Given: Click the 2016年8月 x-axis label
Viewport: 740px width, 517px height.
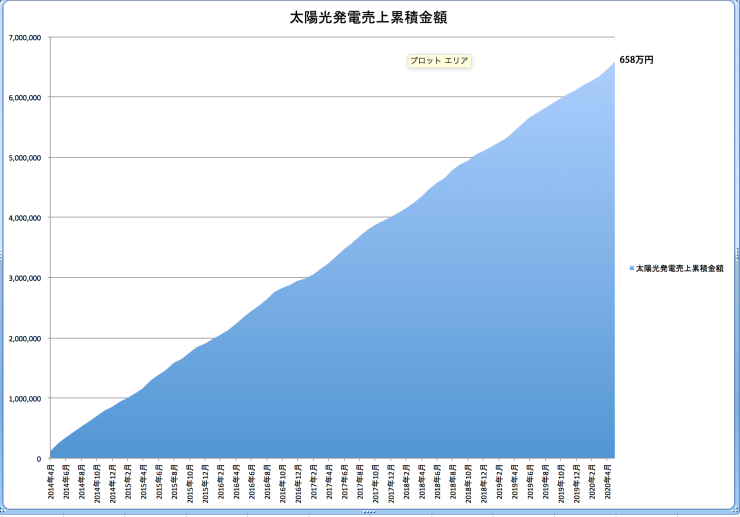Looking at the screenshot, I should pos(268,481).
